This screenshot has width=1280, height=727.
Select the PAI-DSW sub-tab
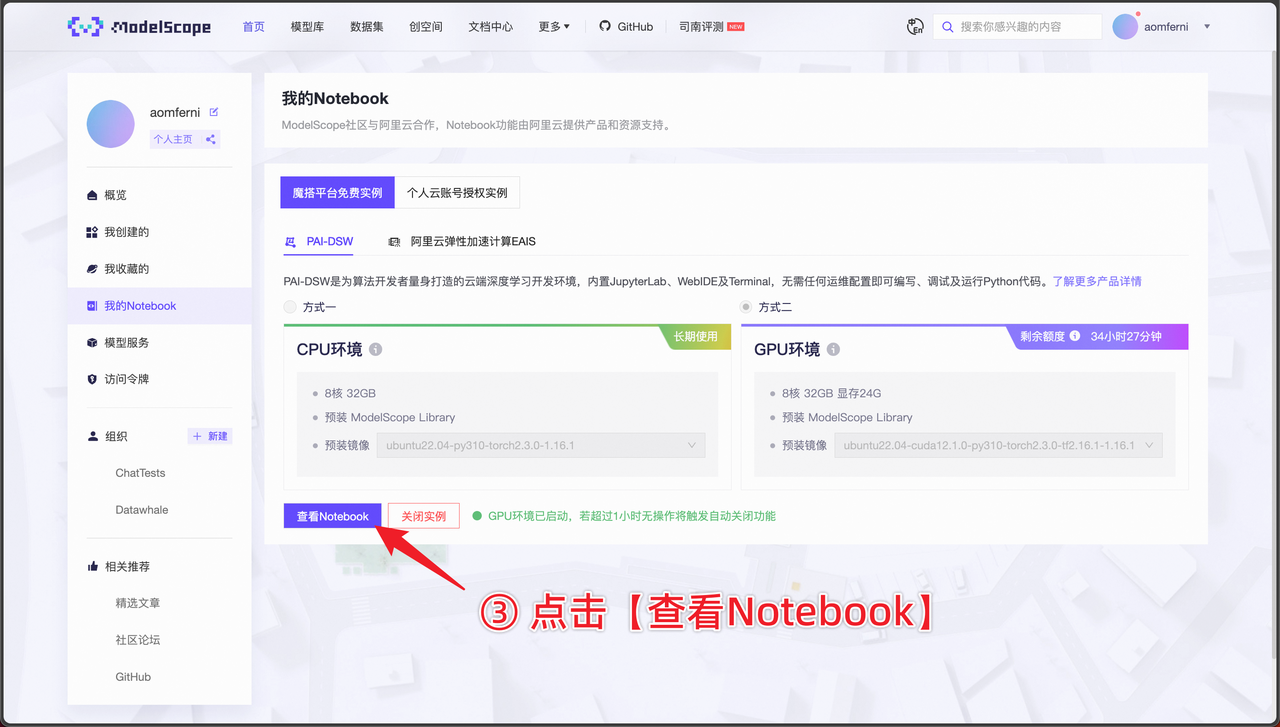(x=320, y=242)
